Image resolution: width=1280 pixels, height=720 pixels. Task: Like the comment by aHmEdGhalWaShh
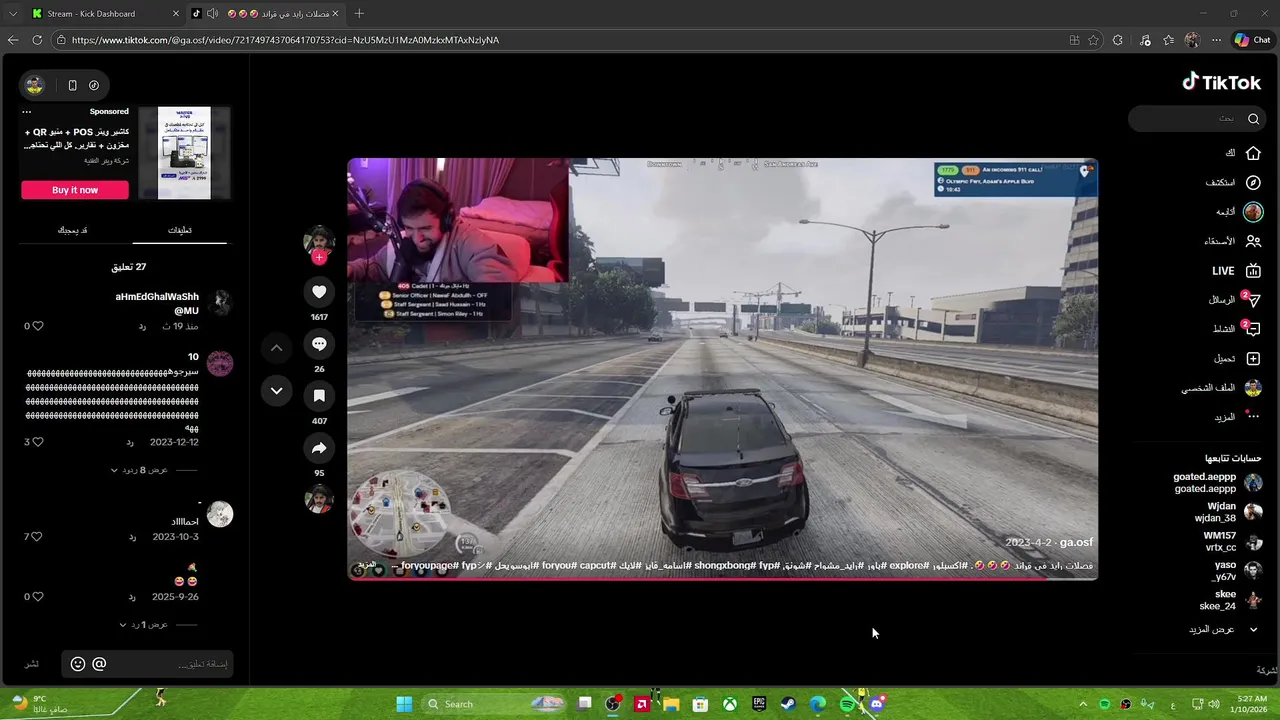pyautogui.click(x=38, y=326)
